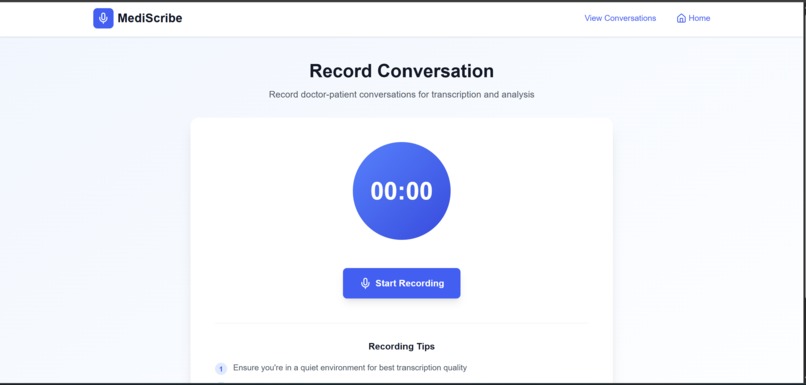Viewport: 806px width, 385px height.
Task: Click the tip number 1 badge
Action: point(221,369)
